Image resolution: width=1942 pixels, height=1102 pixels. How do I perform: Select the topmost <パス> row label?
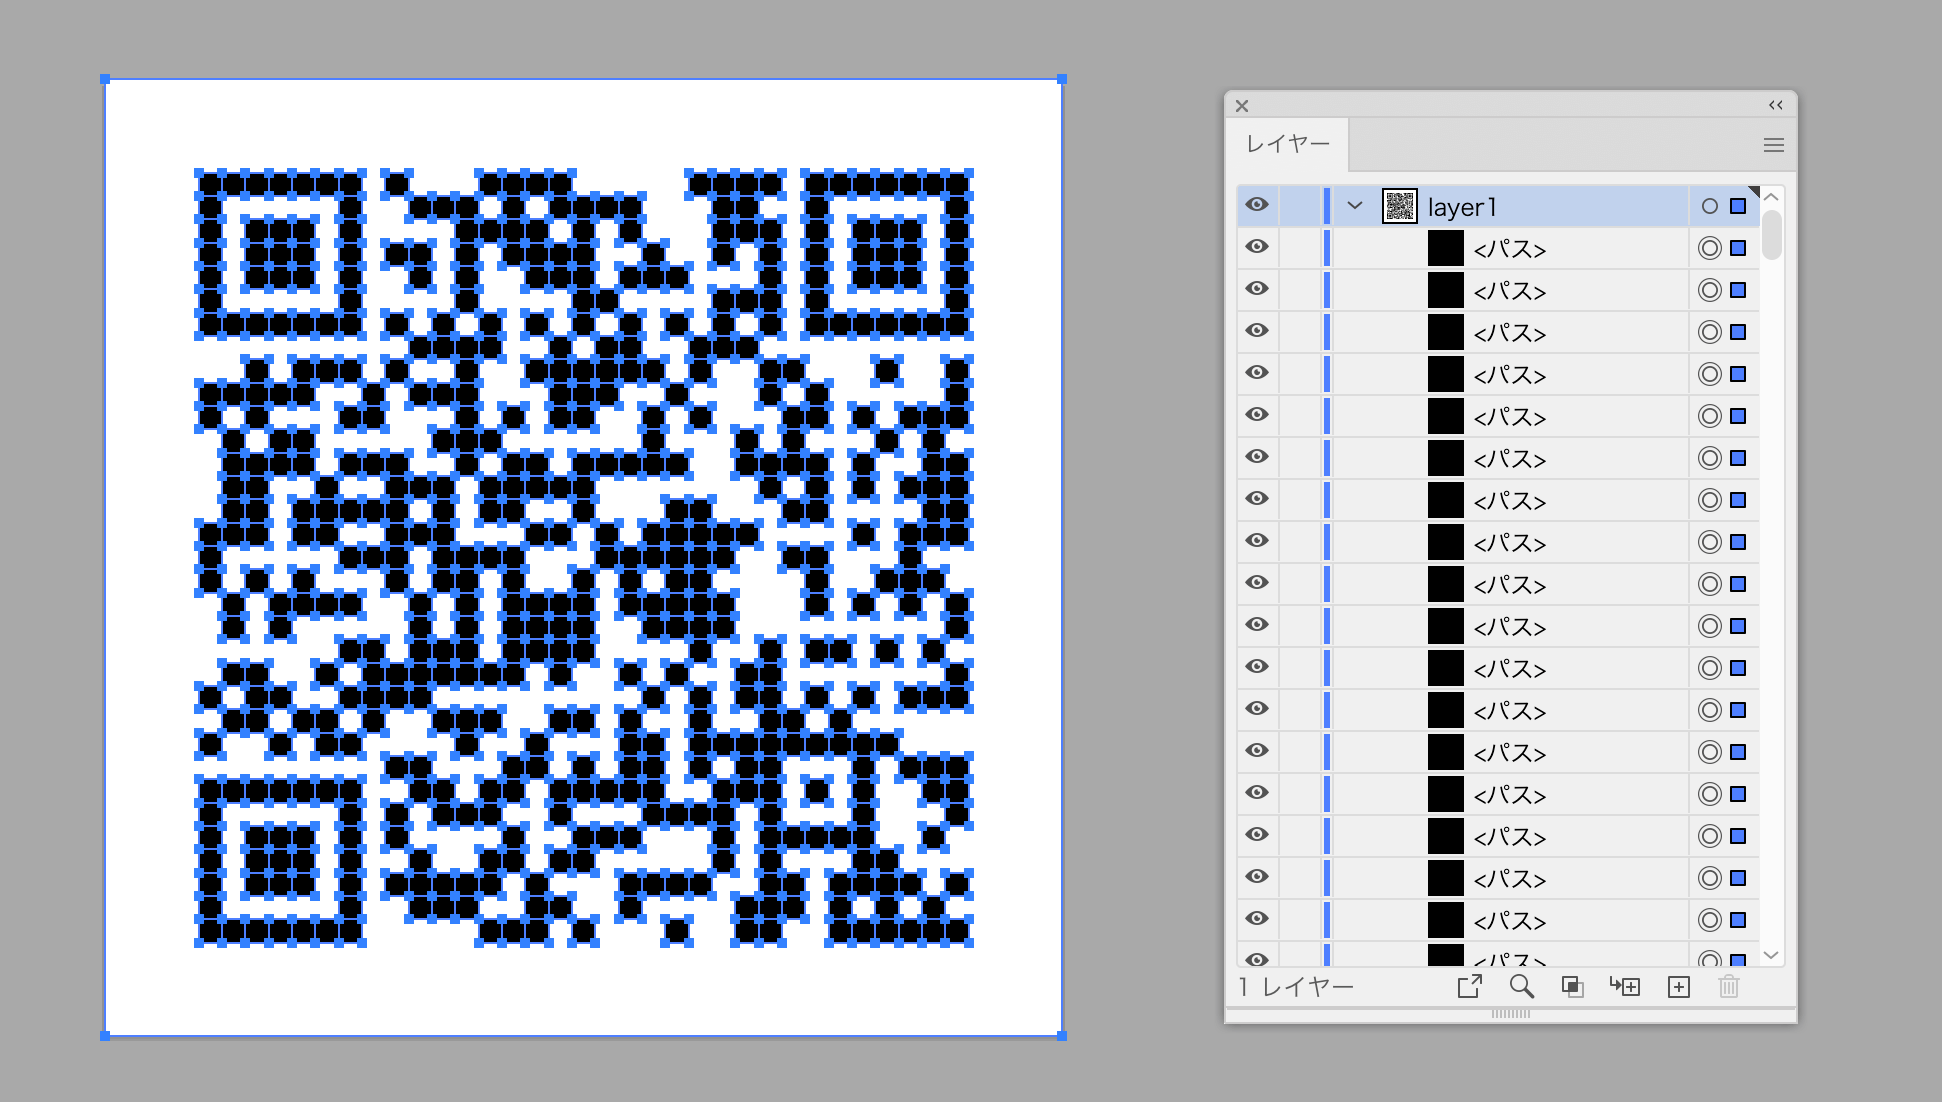coord(1510,249)
